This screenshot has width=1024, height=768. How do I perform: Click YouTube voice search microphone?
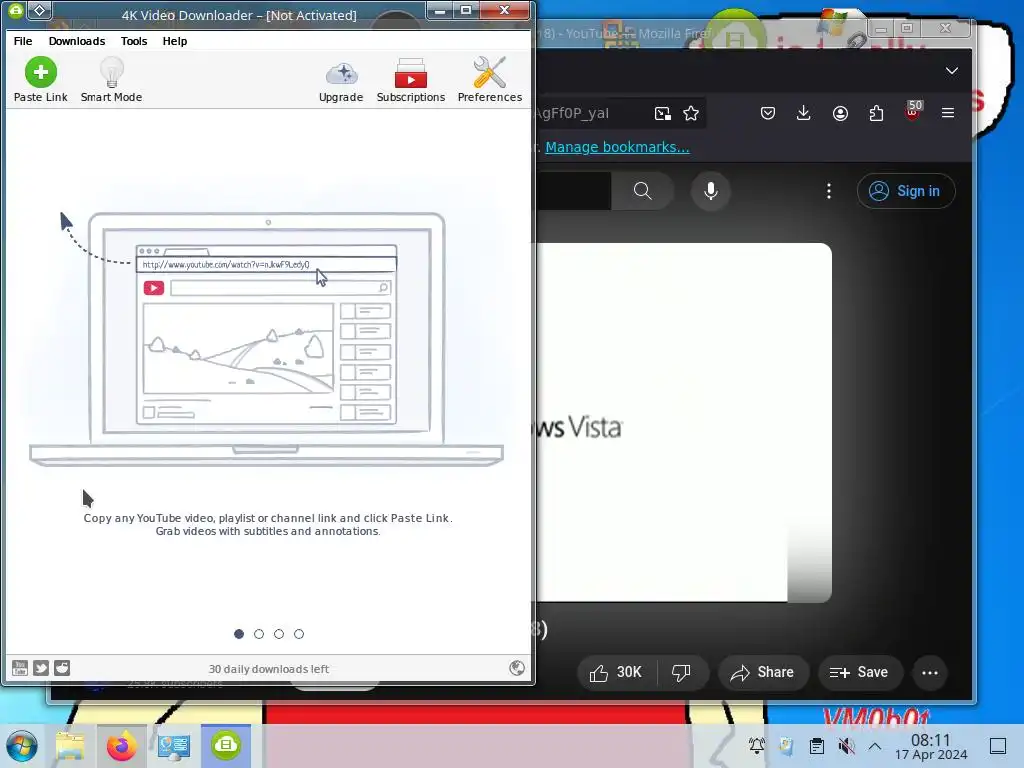coord(711,191)
